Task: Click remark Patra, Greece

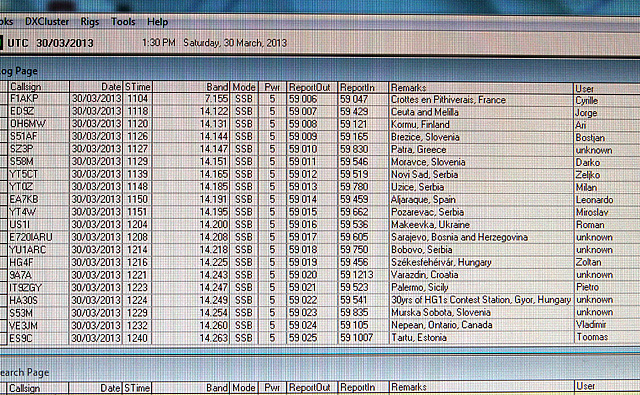Action: click(x=418, y=150)
